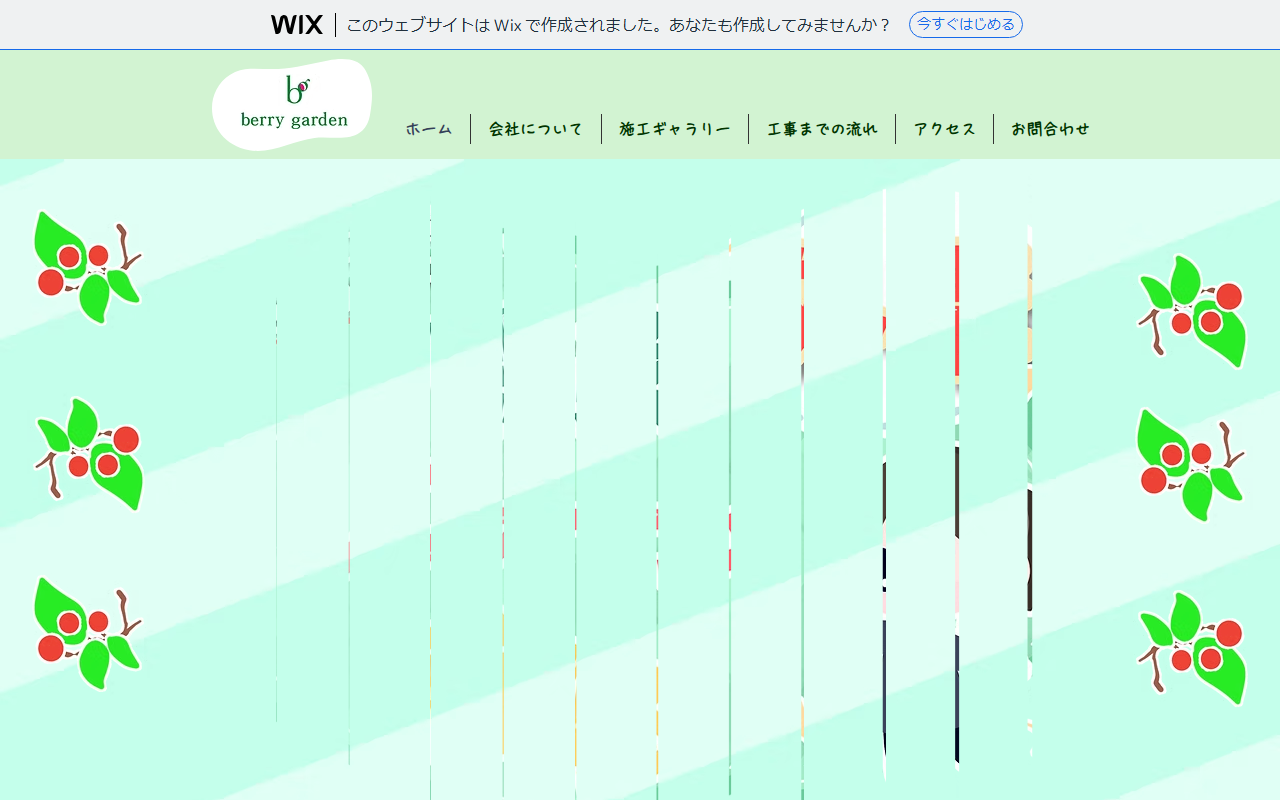Open the お問合わせ page
1280x800 pixels.
[1050, 129]
